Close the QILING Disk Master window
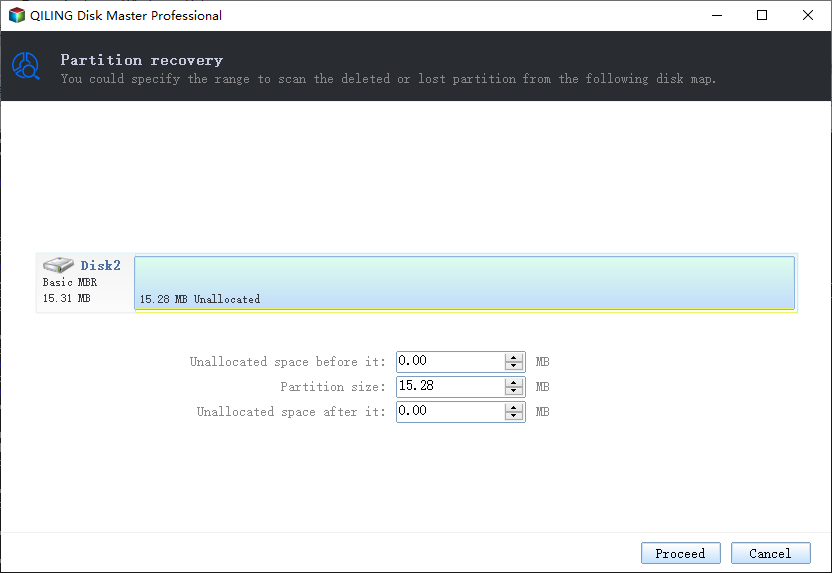This screenshot has height=573, width=832. [x=808, y=15]
